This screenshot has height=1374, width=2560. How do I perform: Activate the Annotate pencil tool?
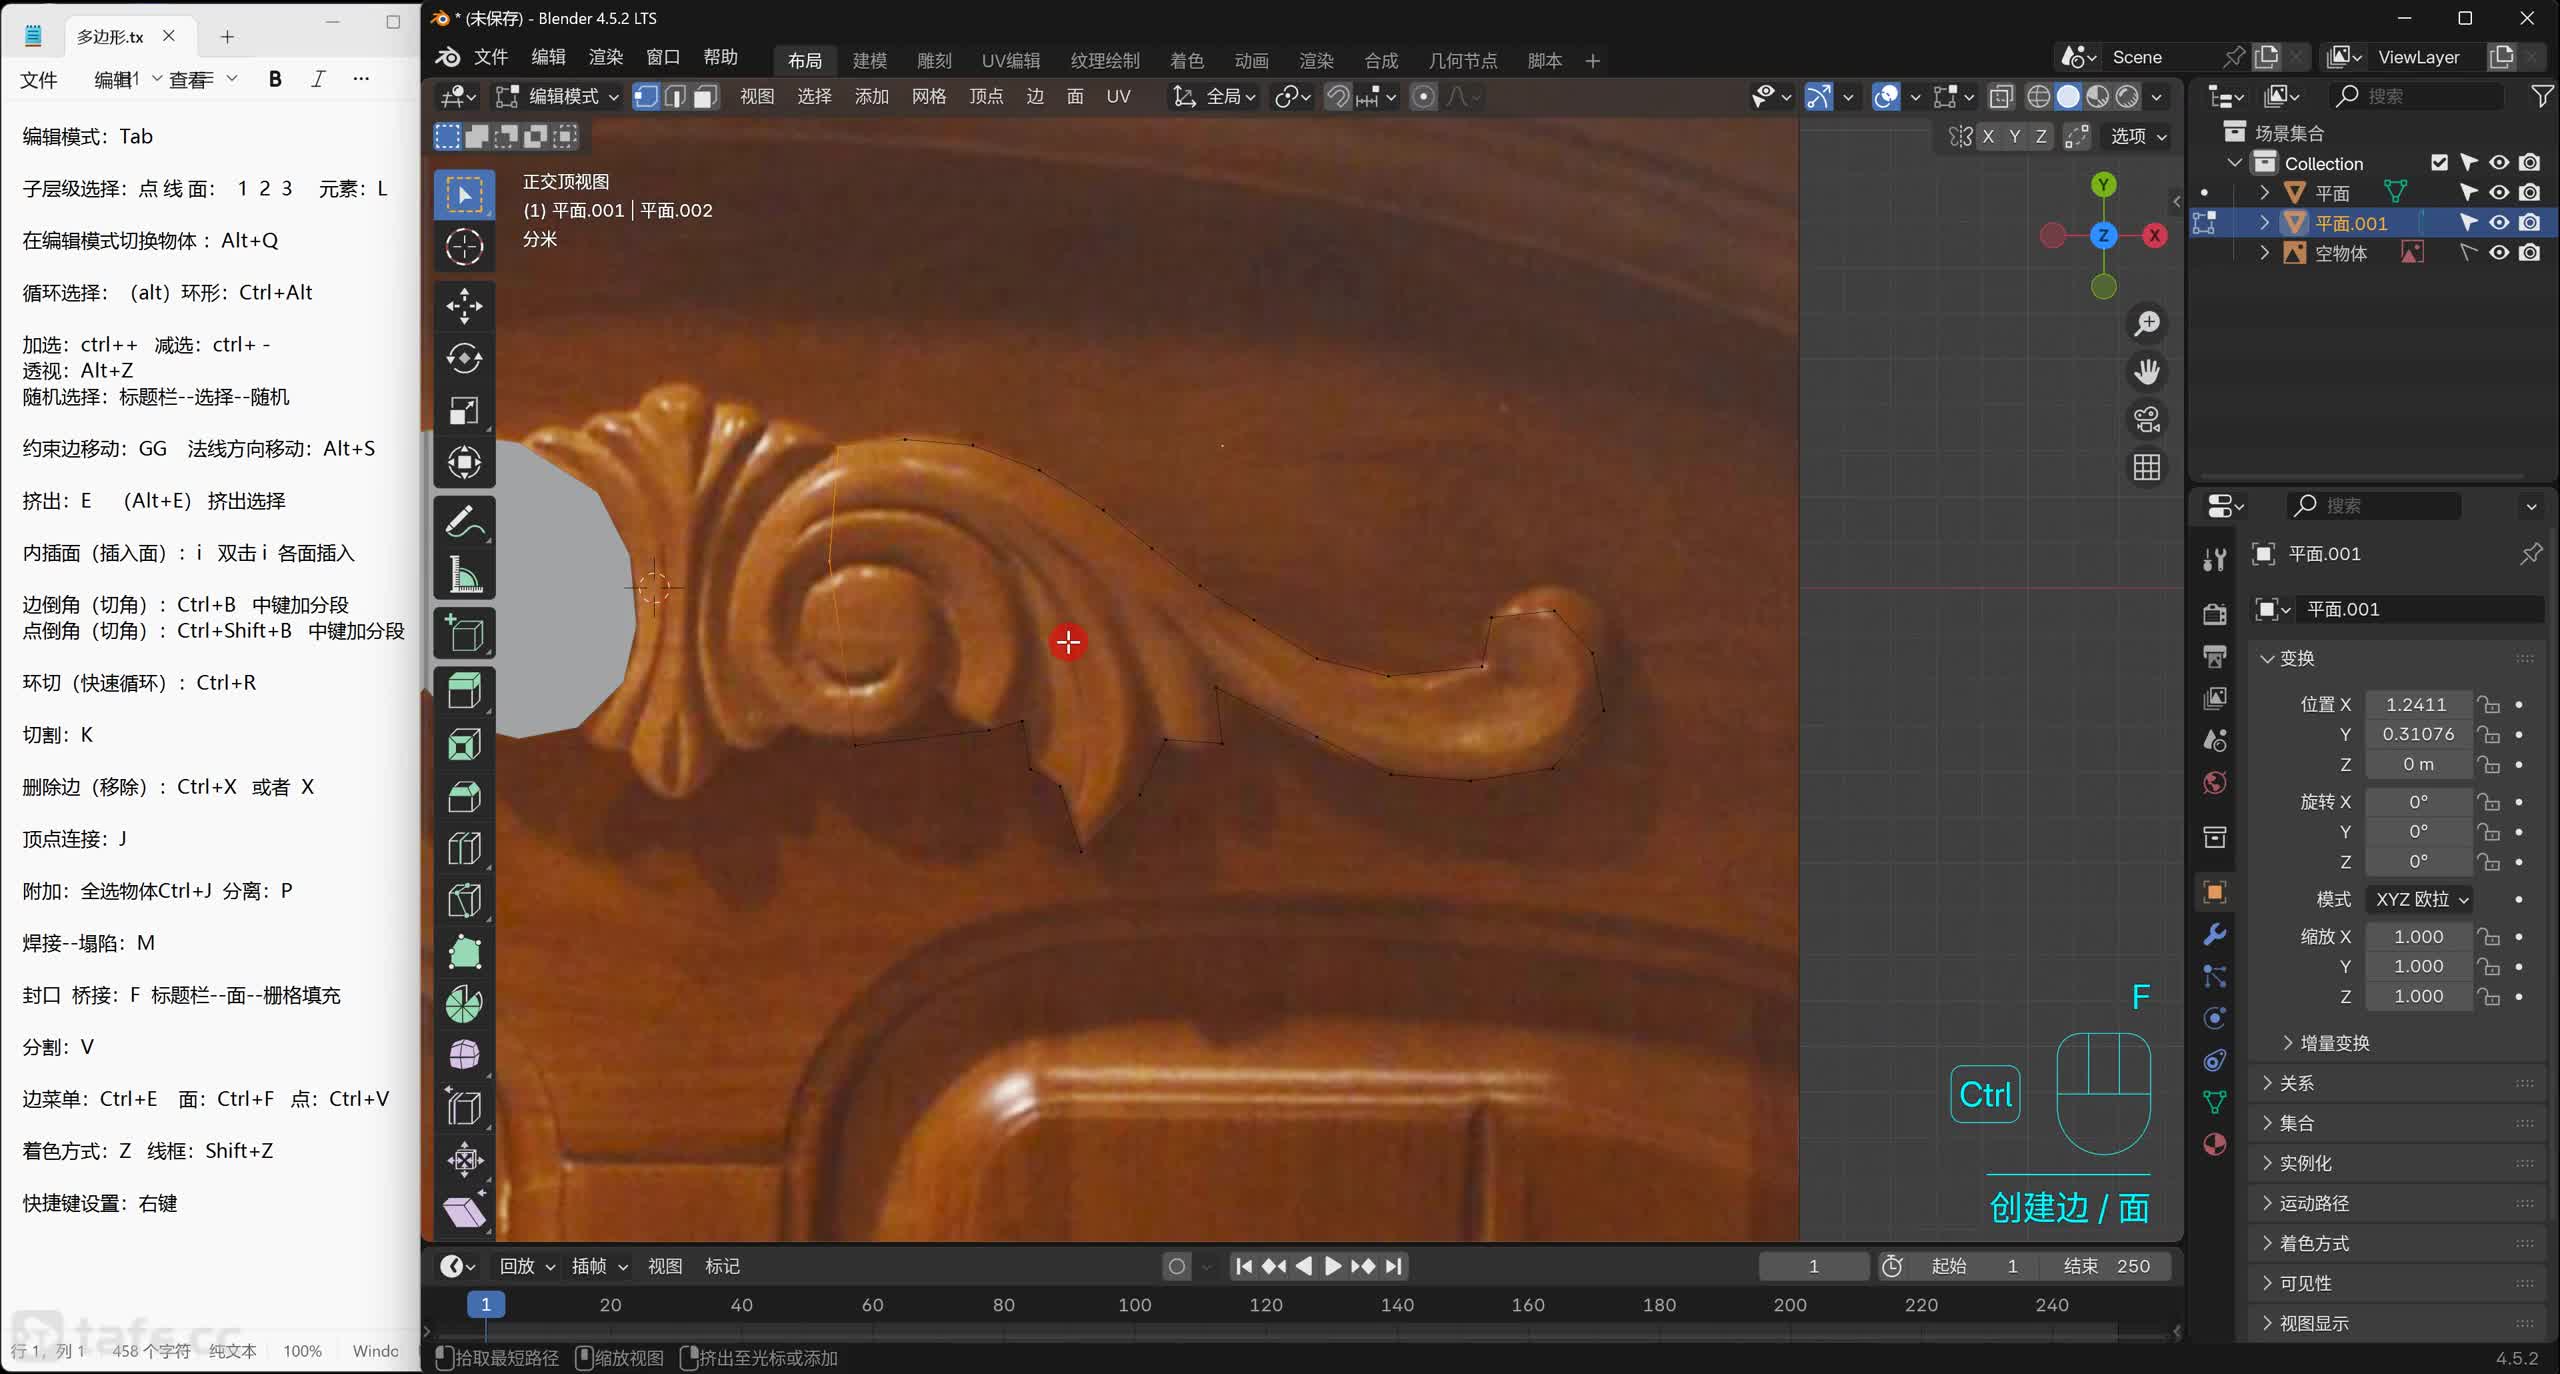[464, 521]
